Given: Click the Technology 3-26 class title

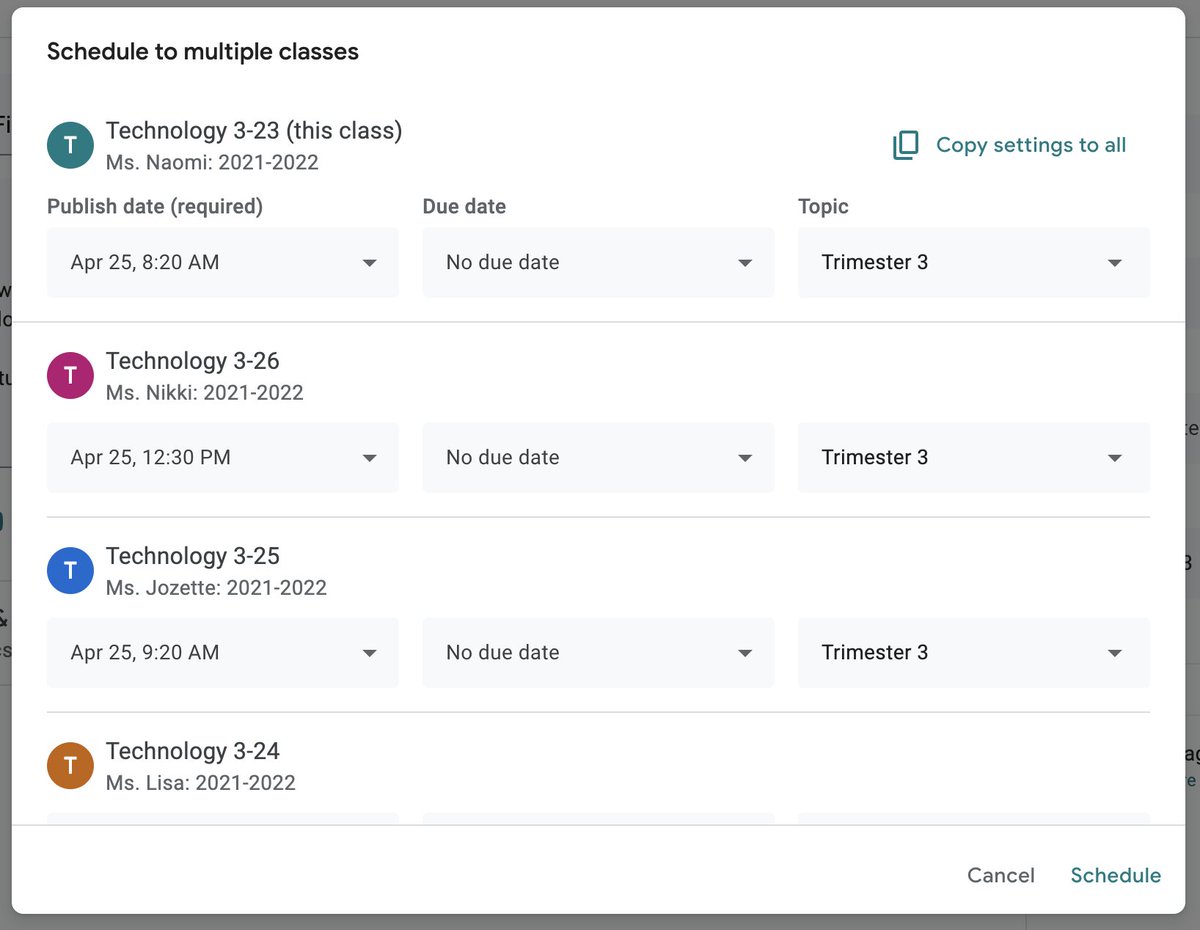Looking at the screenshot, I should pyautogui.click(x=193, y=361).
